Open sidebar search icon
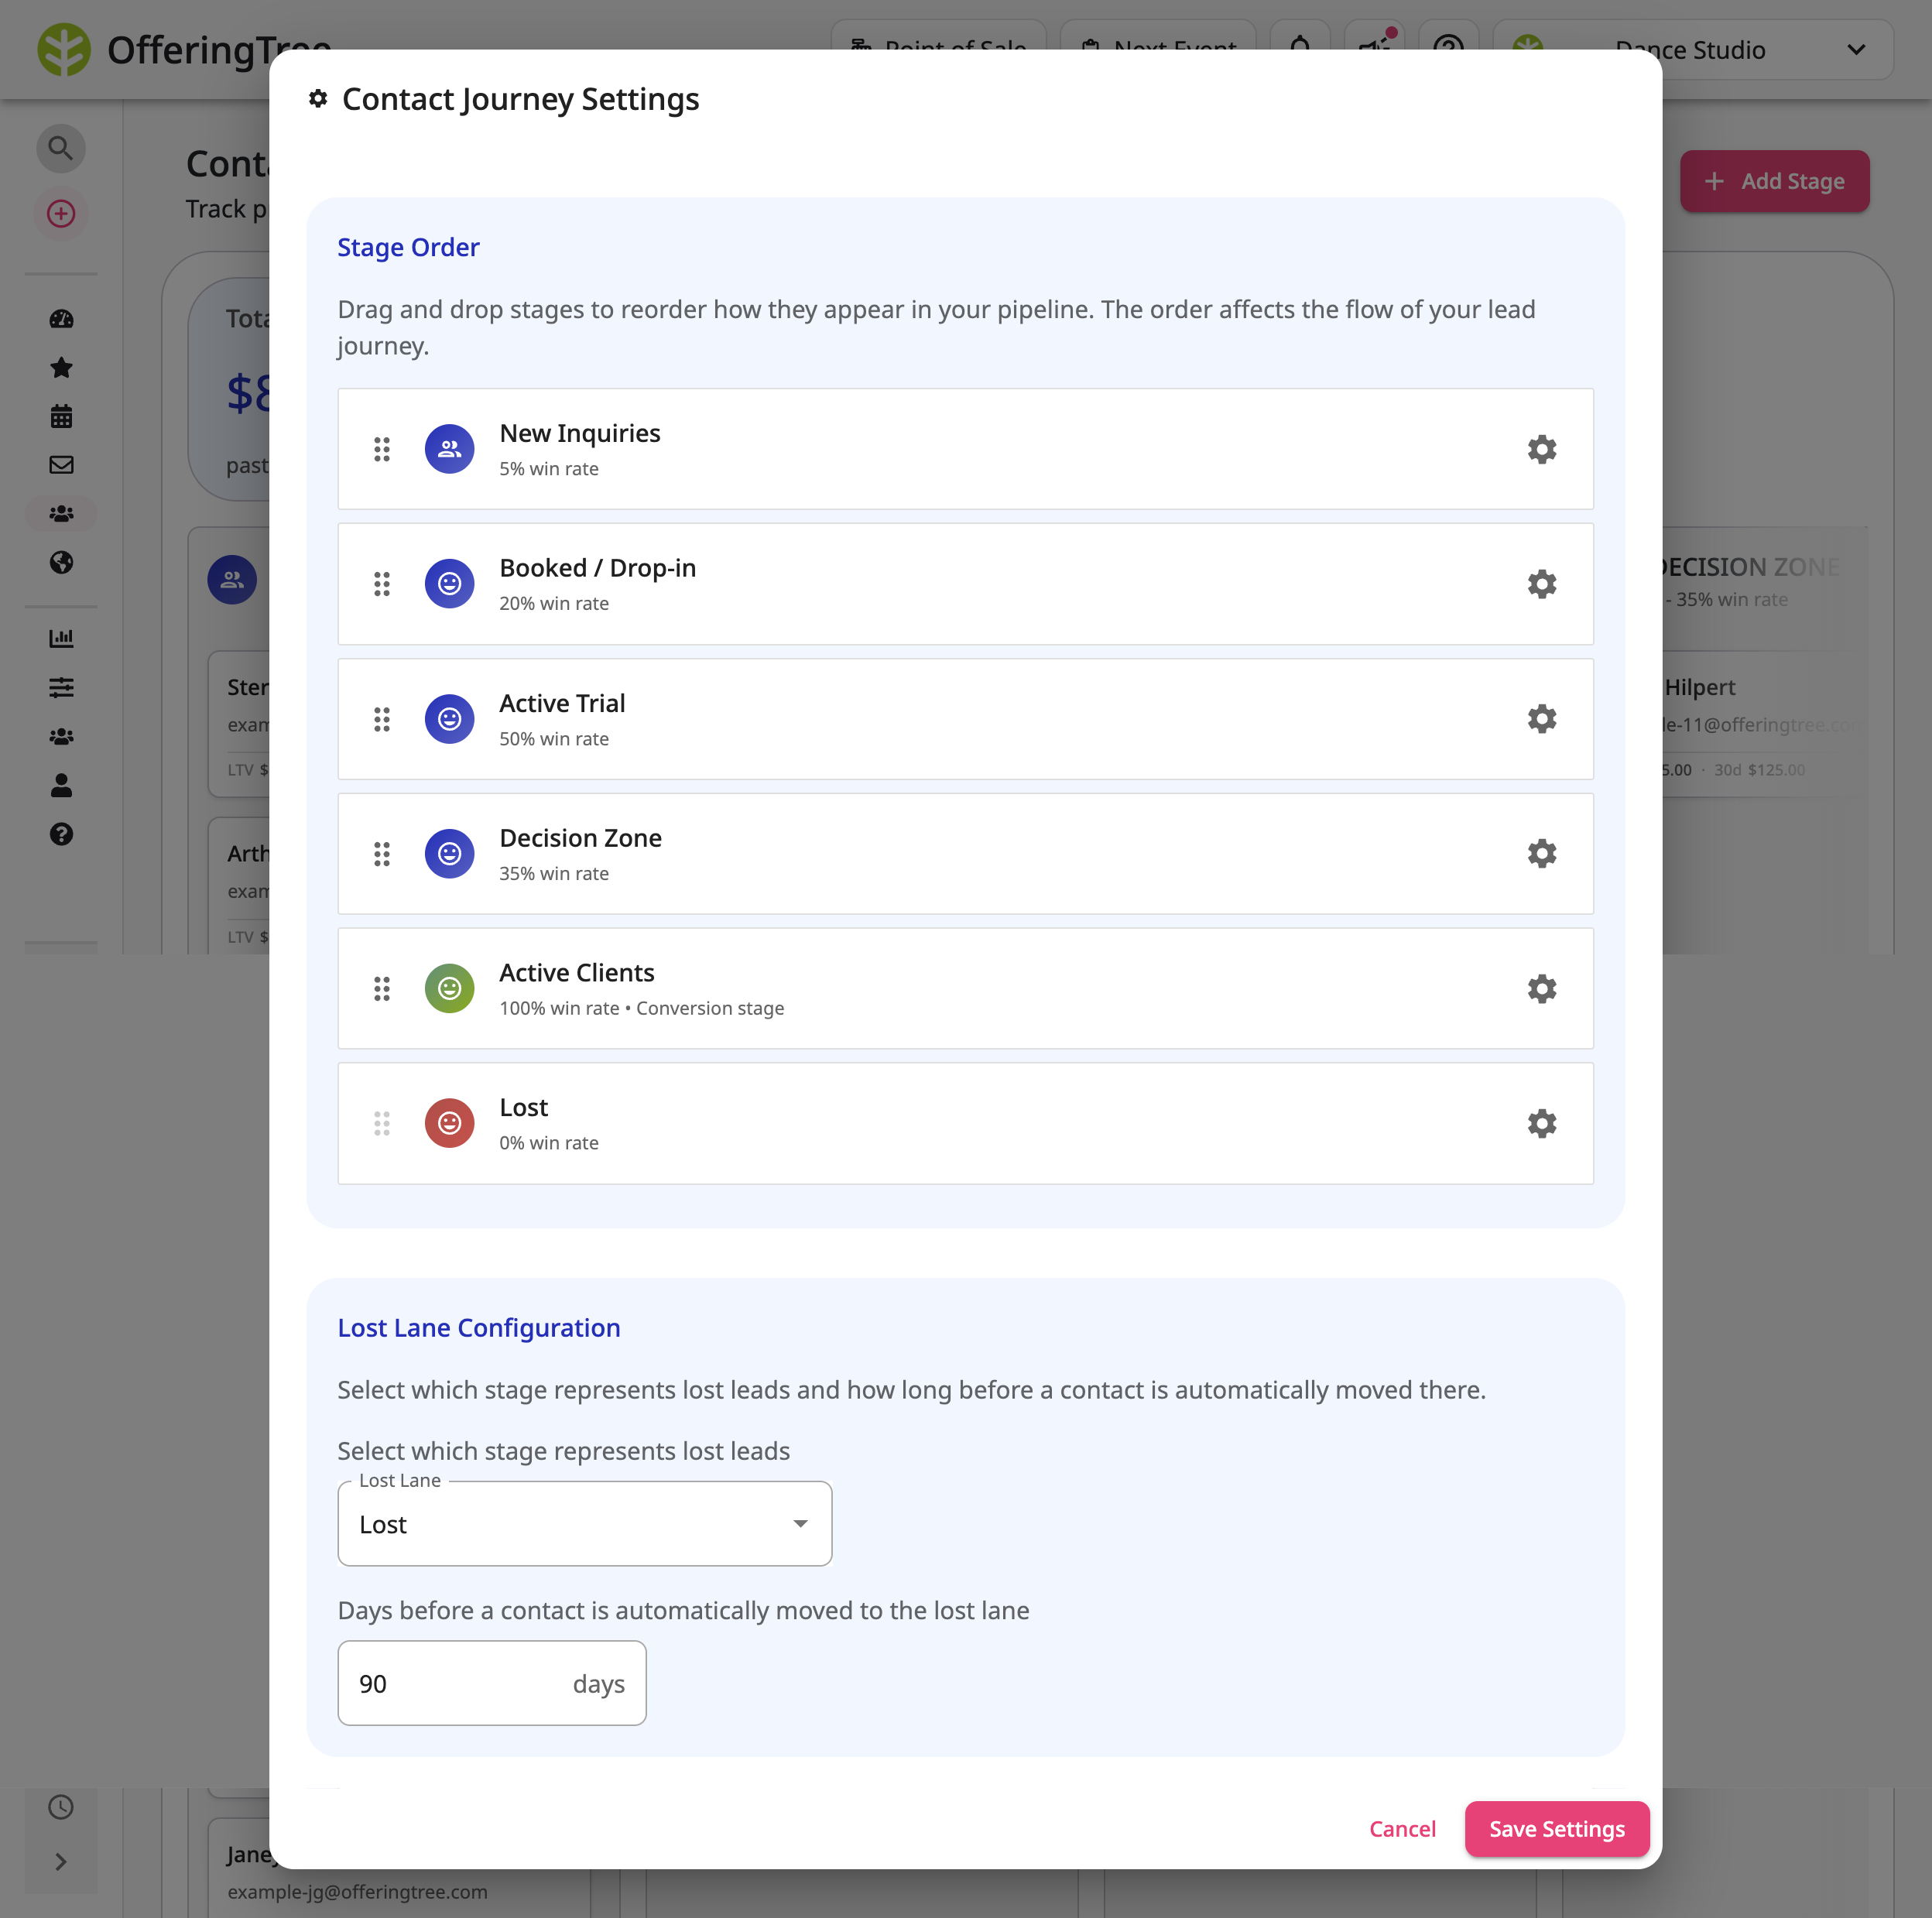The image size is (1932, 1918). coord(61,149)
